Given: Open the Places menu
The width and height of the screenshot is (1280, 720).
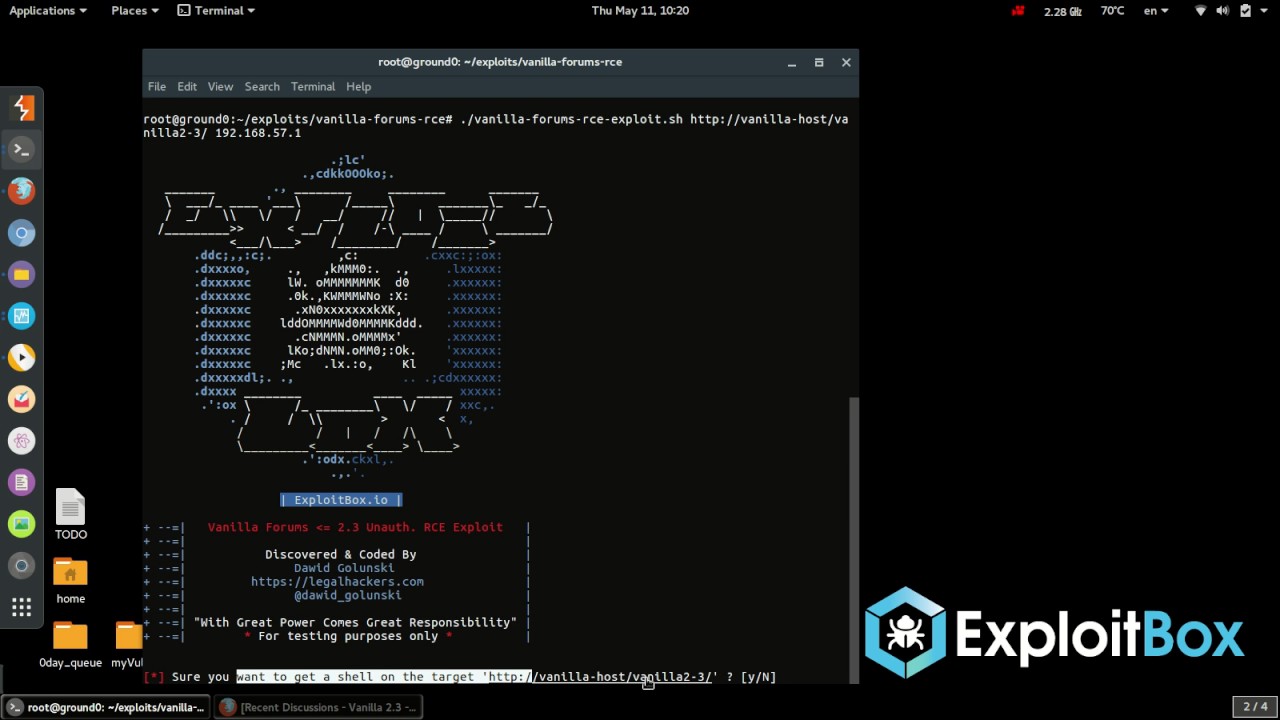Looking at the screenshot, I should pos(135,11).
